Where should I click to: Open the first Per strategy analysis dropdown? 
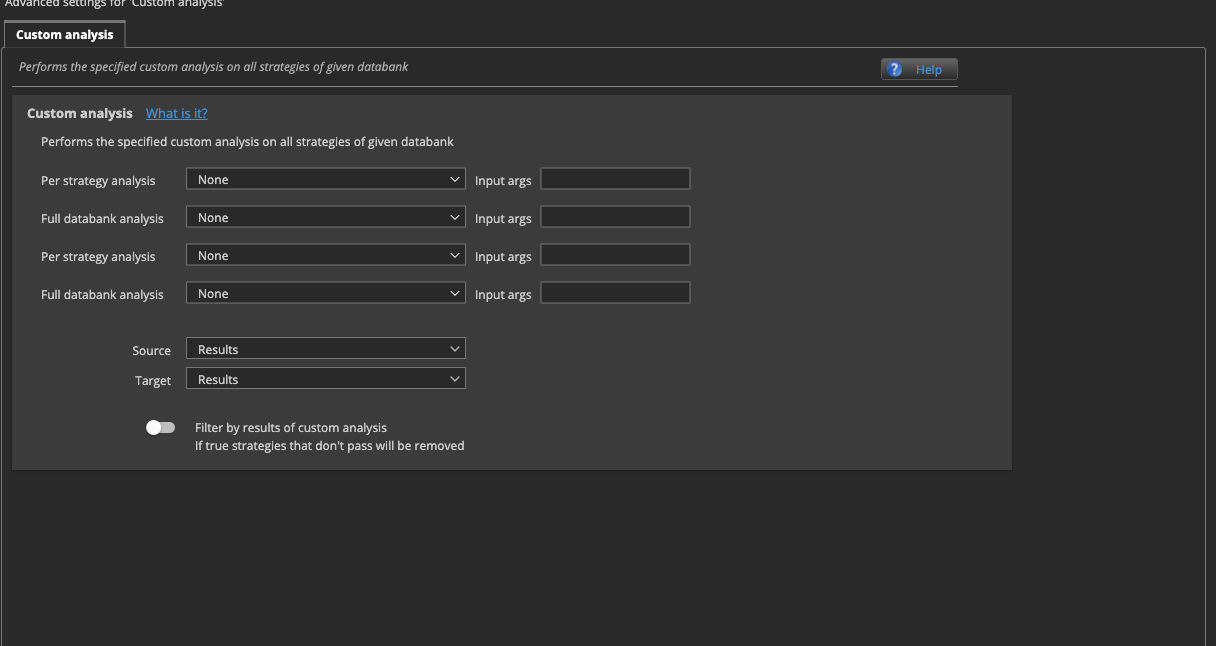click(326, 179)
